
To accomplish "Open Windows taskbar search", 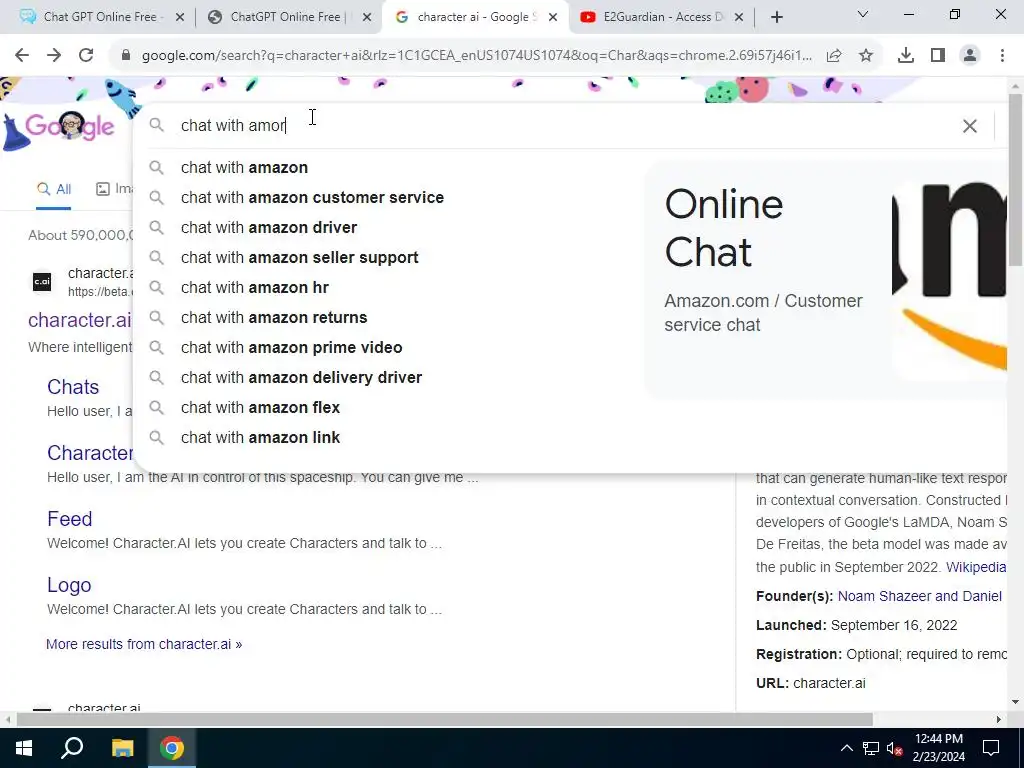I will (x=72, y=748).
